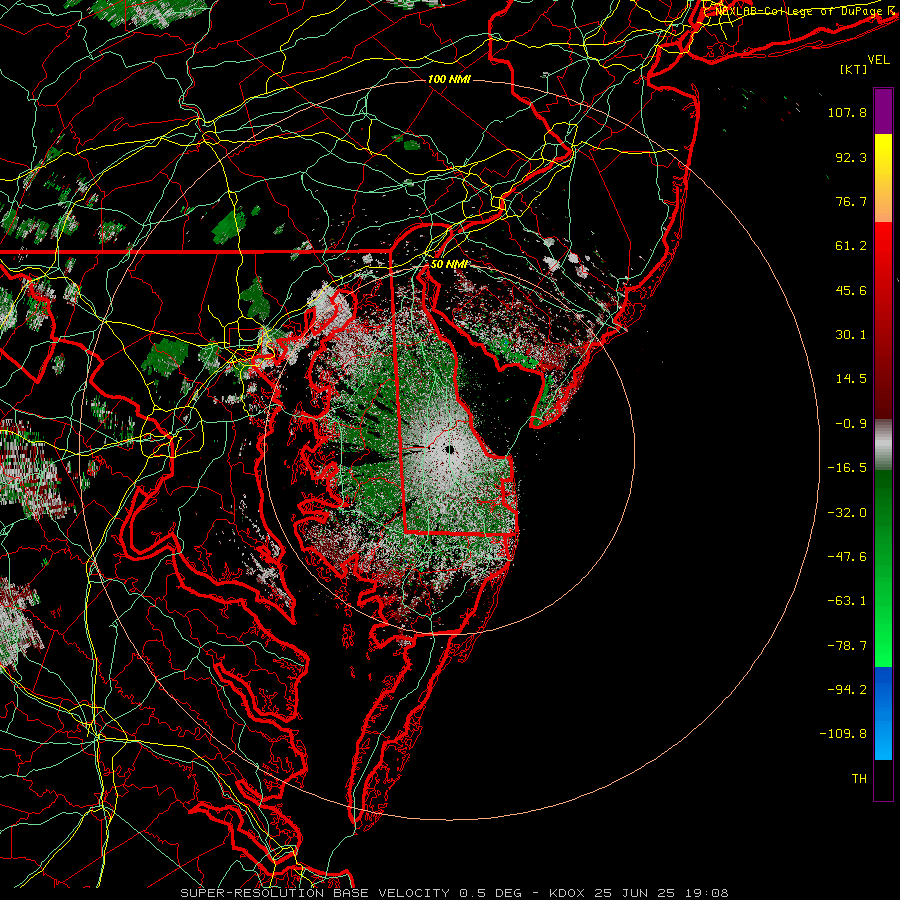The height and width of the screenshot is (900, 900).
Task: Click the 107.8 velocity scale value
Action: [847, 112]
